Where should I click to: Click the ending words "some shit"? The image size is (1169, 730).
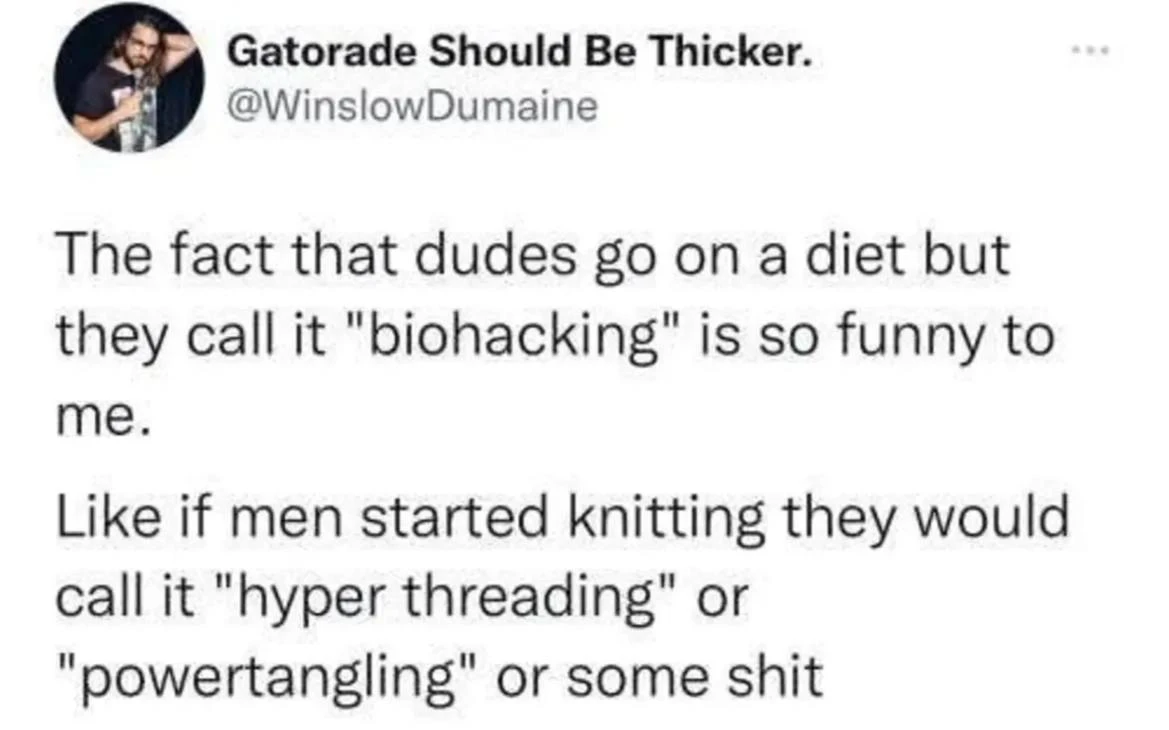pyautogui.click(x=695, y=678)
